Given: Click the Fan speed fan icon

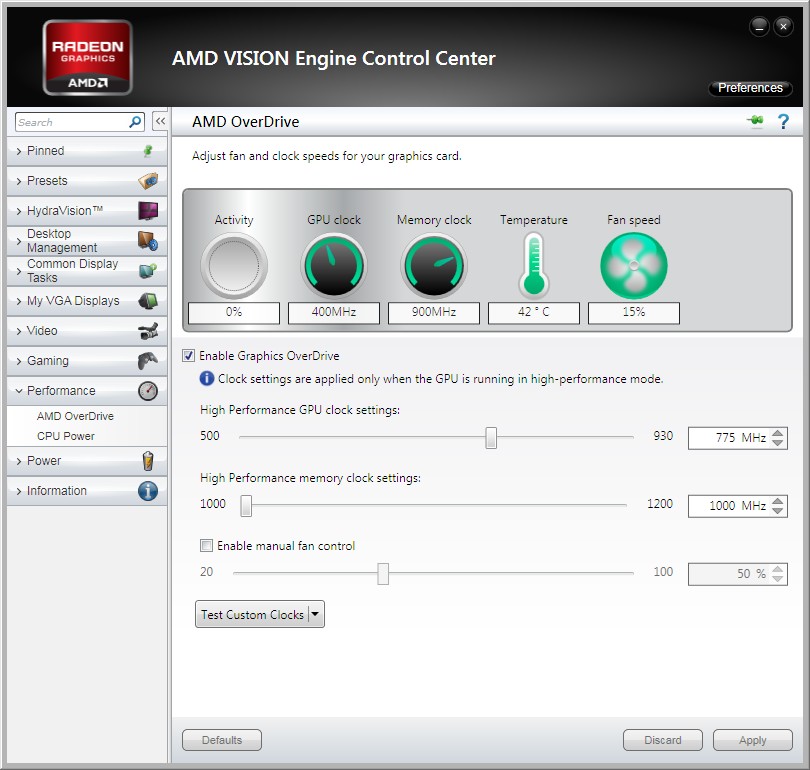Looking at the screenshot, I should [x=634, y=265].
